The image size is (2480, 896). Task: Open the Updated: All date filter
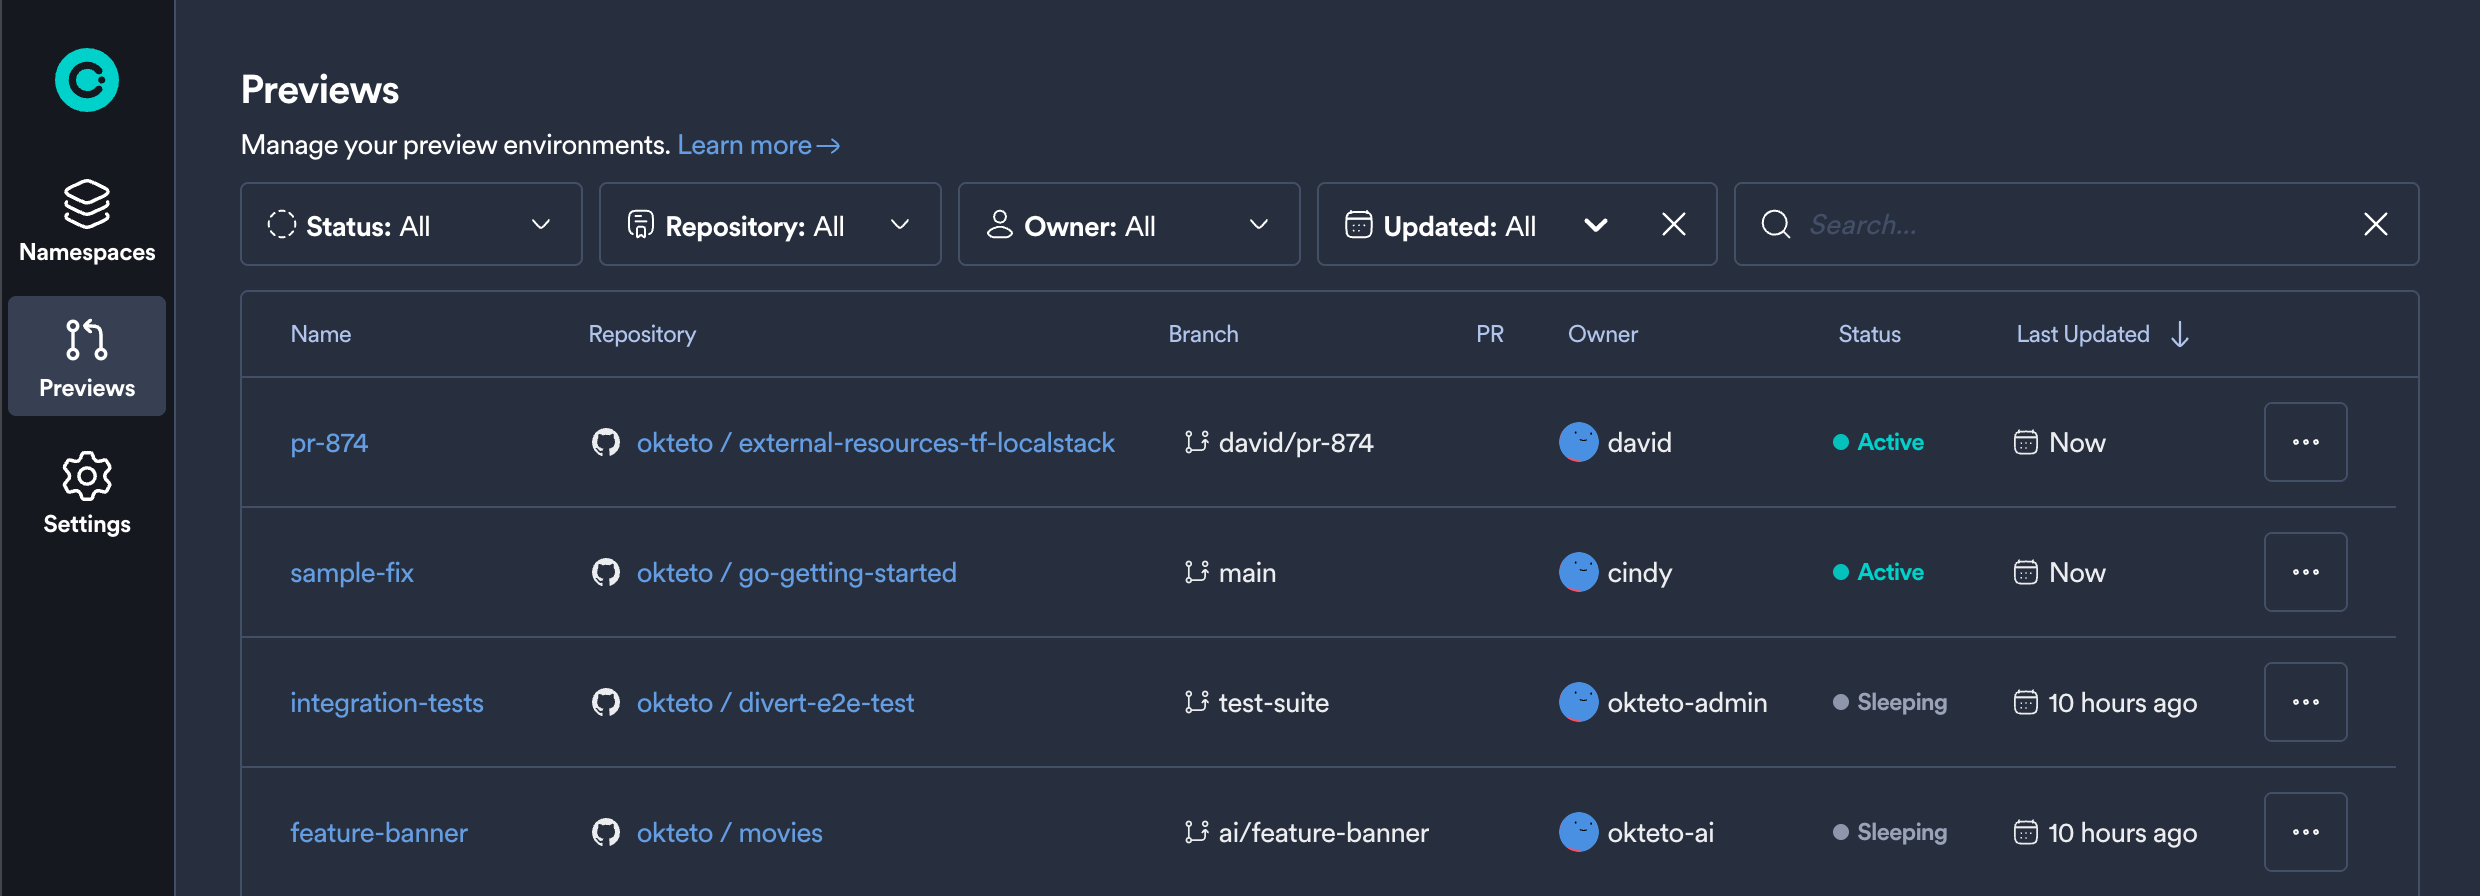pos(1475,225)
